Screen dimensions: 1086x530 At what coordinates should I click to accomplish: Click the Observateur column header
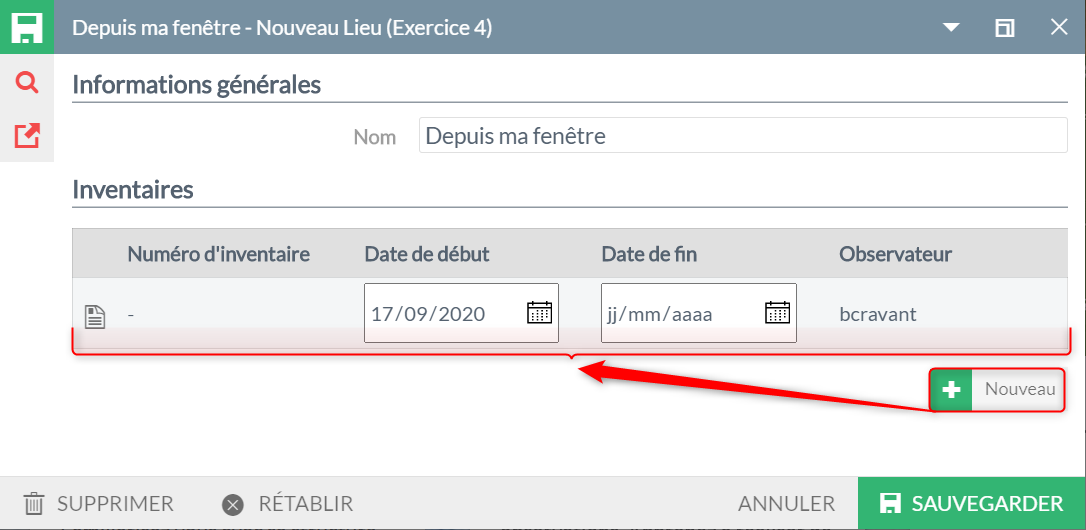[896, 254]
